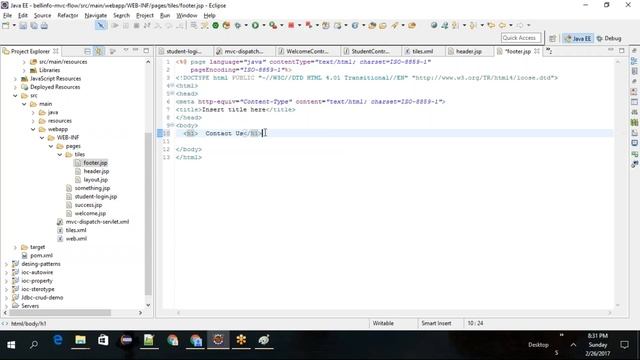Click the editor horizontal scrollbar
The height and width of the screenshot is (360, 640).
coord(394,313)
